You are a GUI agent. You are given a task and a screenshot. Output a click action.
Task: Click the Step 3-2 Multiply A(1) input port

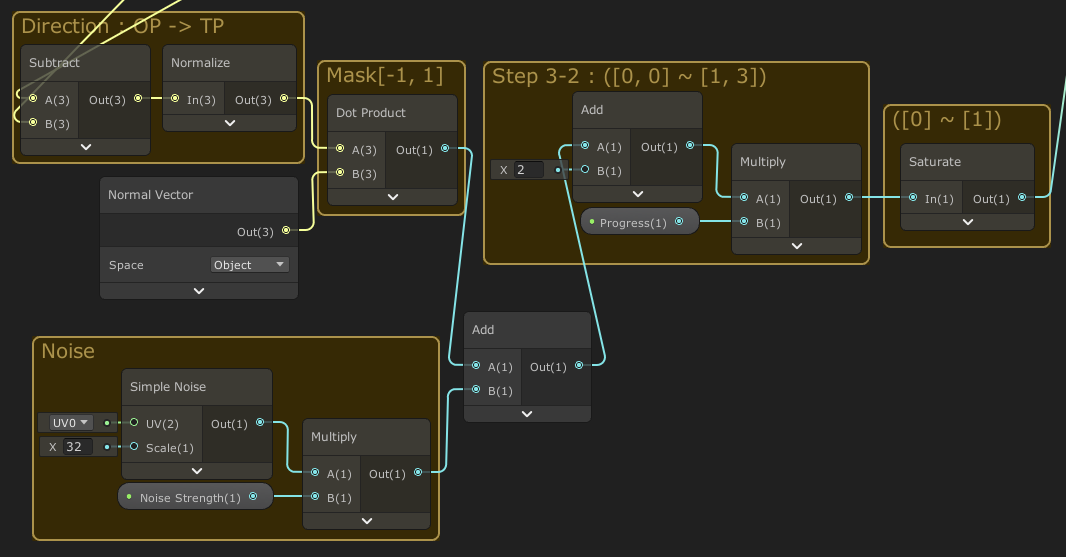[744, 197]
